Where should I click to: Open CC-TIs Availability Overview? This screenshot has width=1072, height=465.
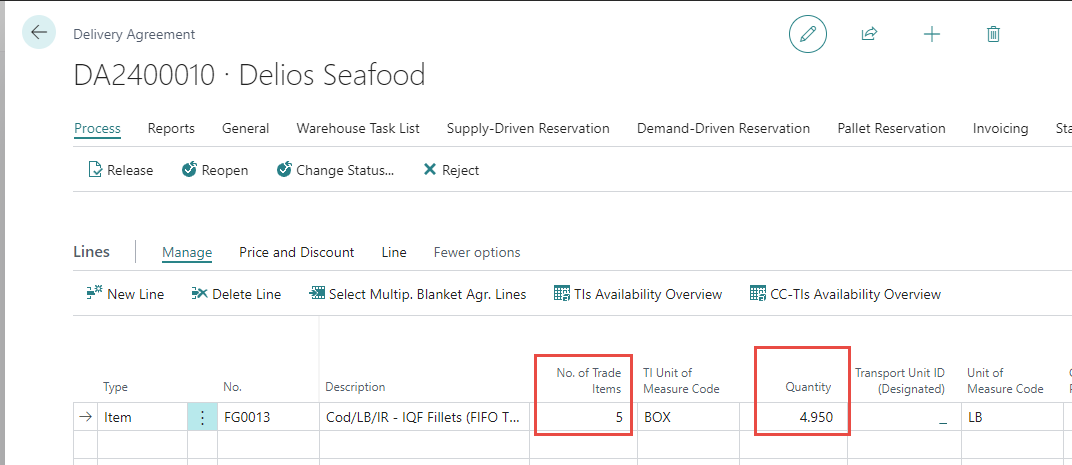(x=846, y=294)
